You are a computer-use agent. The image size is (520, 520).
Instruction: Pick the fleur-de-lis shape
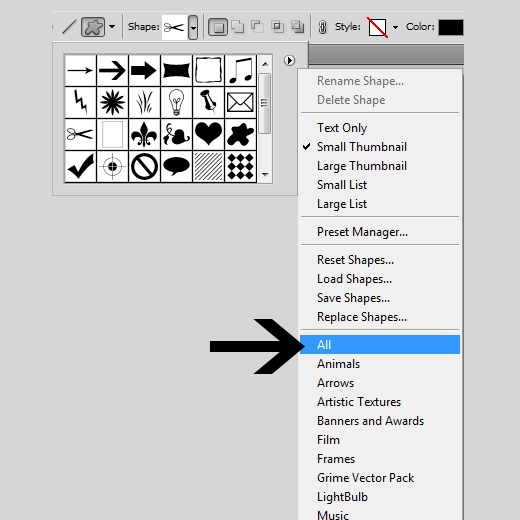tap(144, 134)
